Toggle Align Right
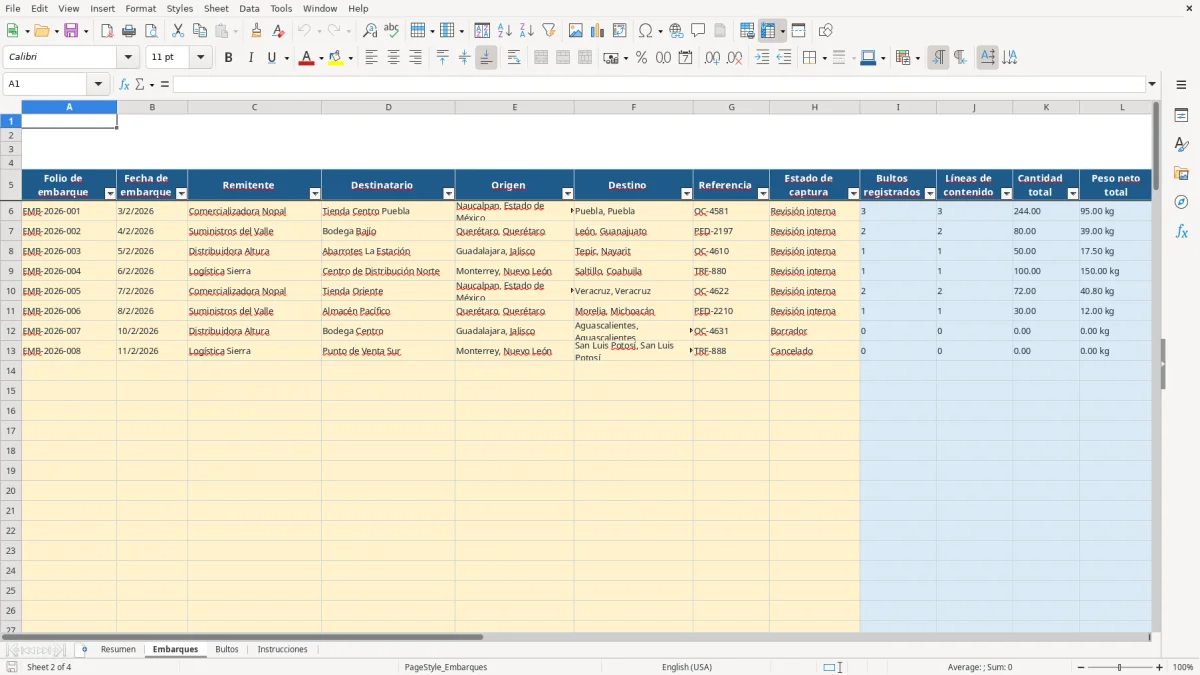Image resolution: width=1200 pixels, height=675 pixels. pyautogui.click(x=415, y=58)
